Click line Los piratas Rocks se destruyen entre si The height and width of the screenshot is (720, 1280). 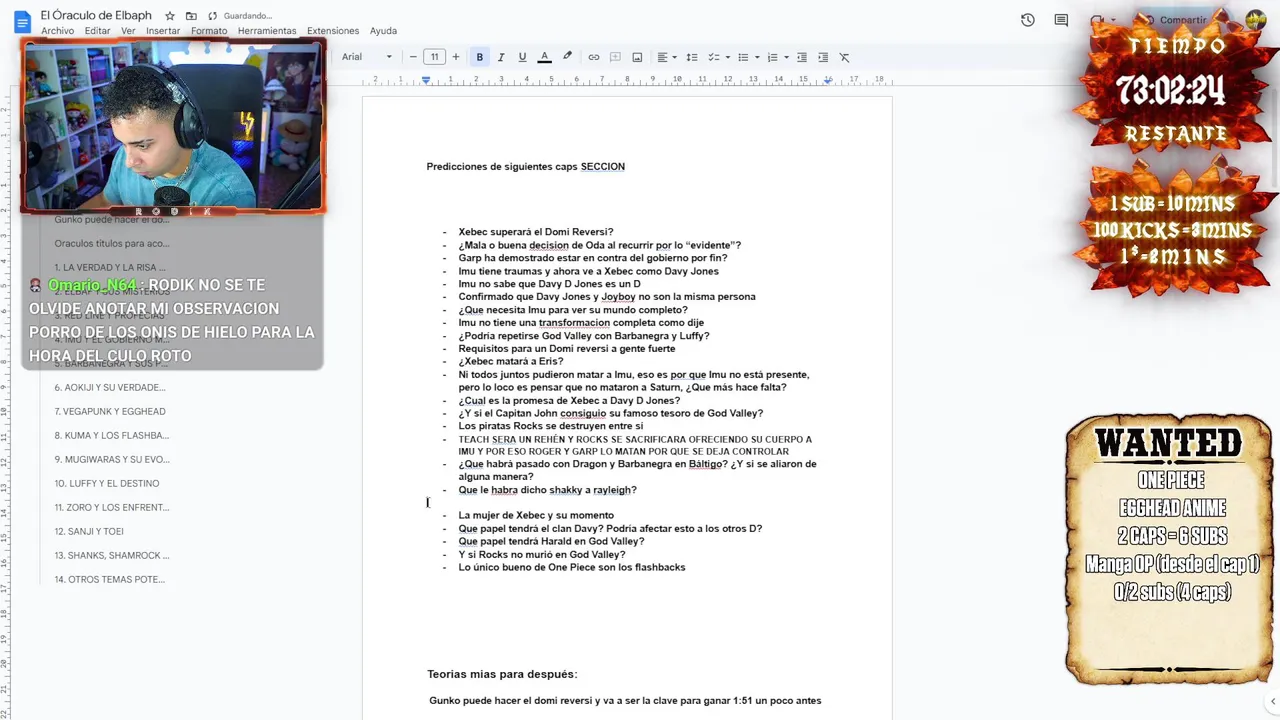[551, 426]
